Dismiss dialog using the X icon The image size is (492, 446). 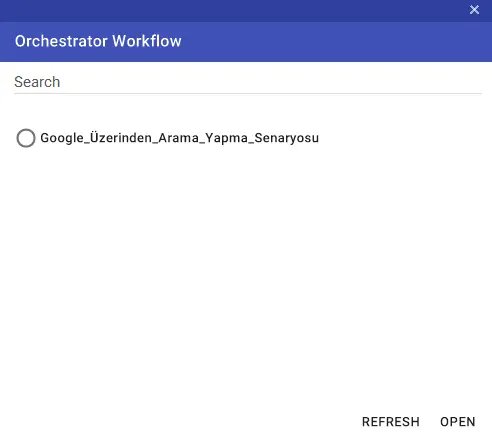[x=474, y=10]
